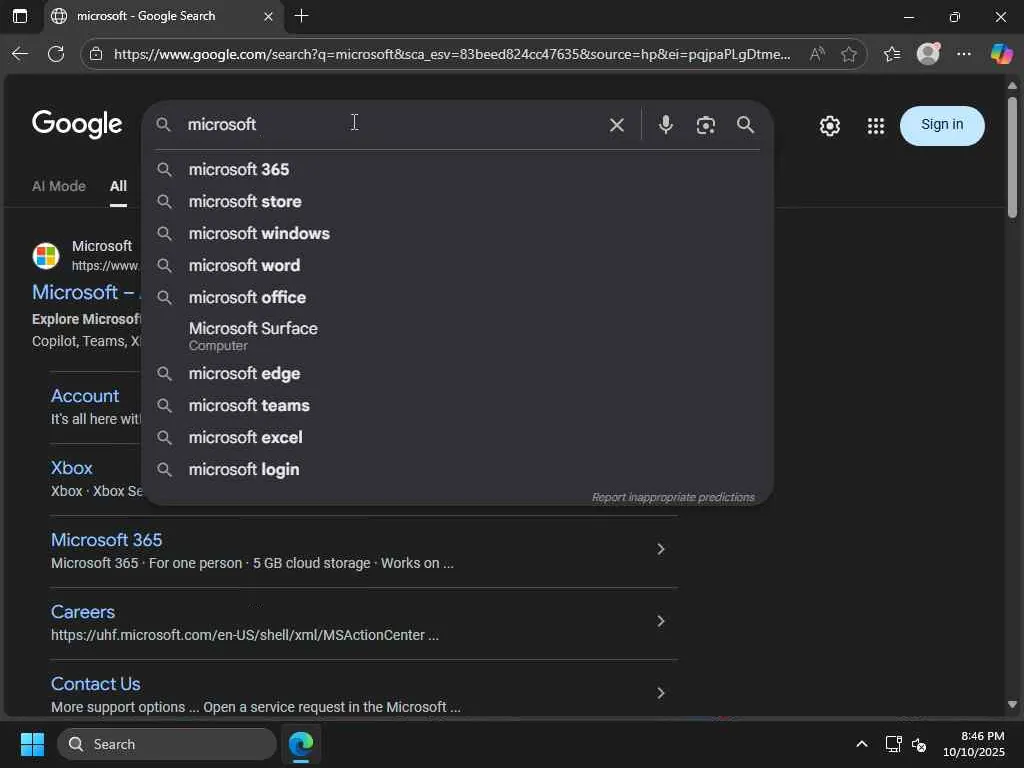Click the page vertical scrollbar thumb
Viewport: 1024px width, 768px height.
pyautogui.click(x=1012, y=157)
